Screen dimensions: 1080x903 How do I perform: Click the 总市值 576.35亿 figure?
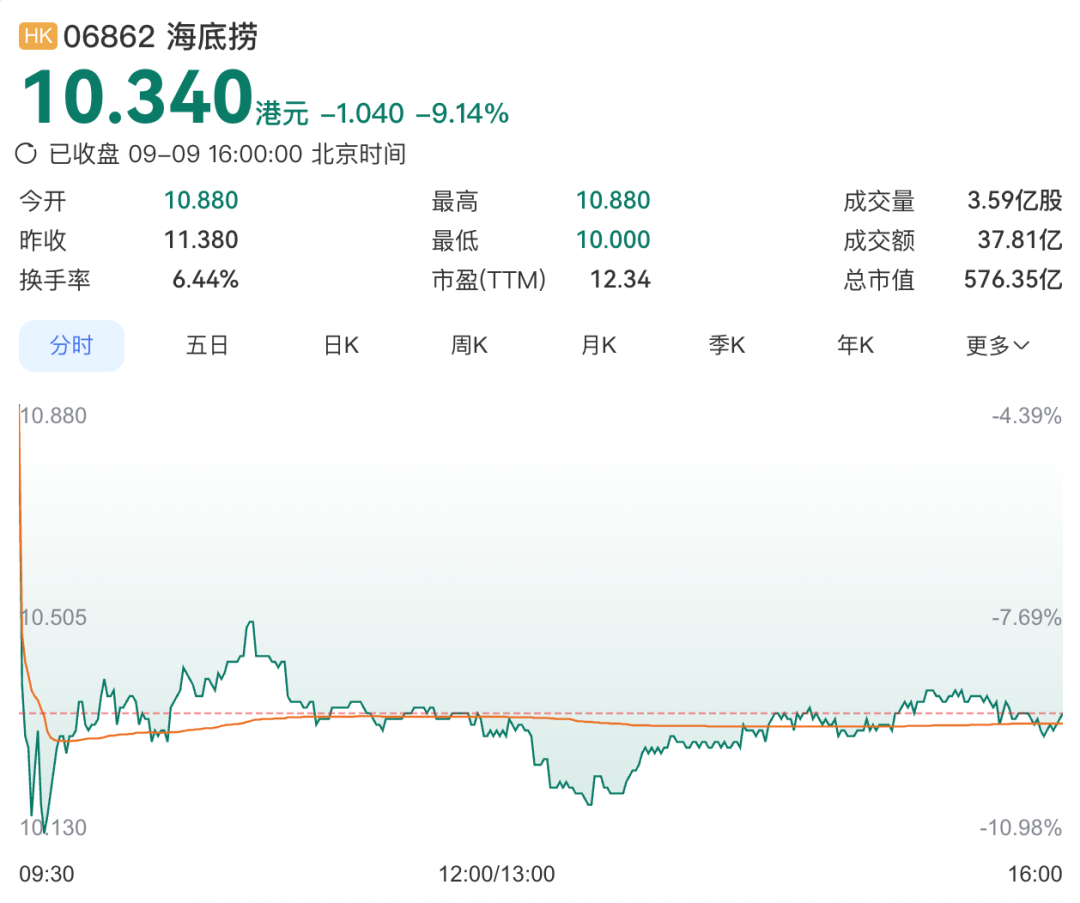[x=1013, y=280]
